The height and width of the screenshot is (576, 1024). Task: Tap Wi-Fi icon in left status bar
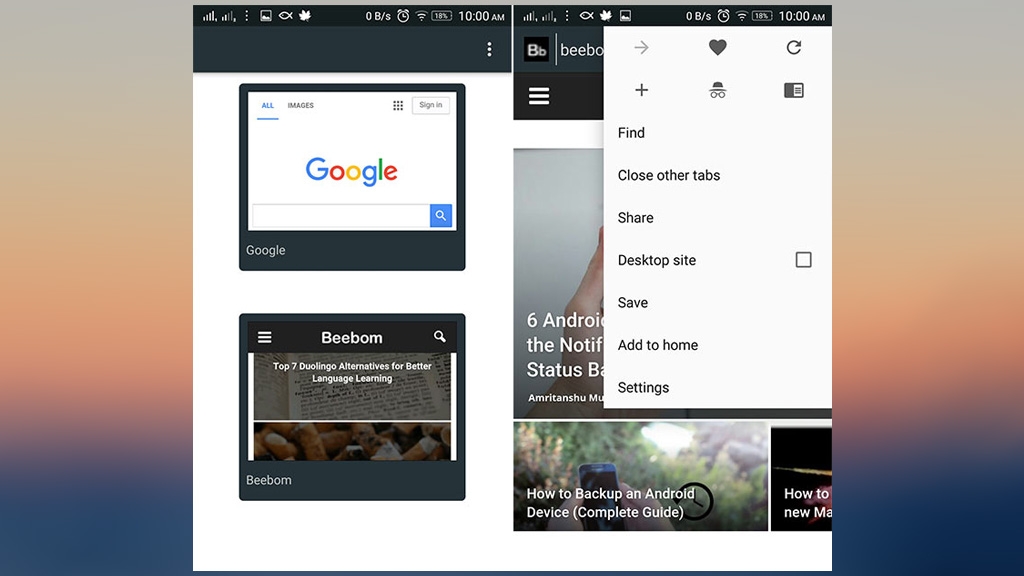pyautogui.click(x=421, y=16)
